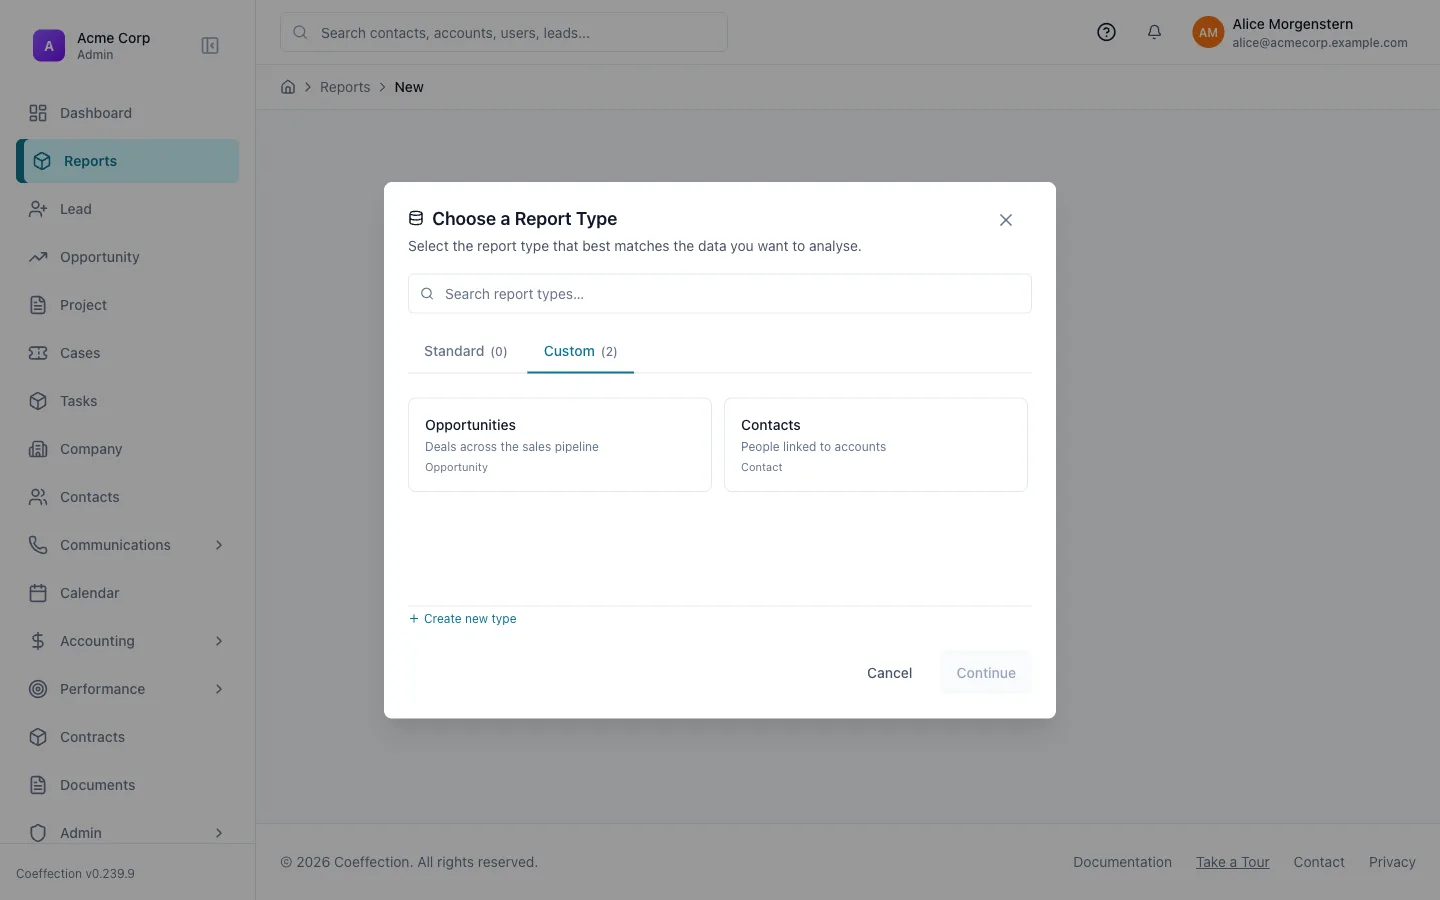Click the AM user avatar

click(1208, 32)
